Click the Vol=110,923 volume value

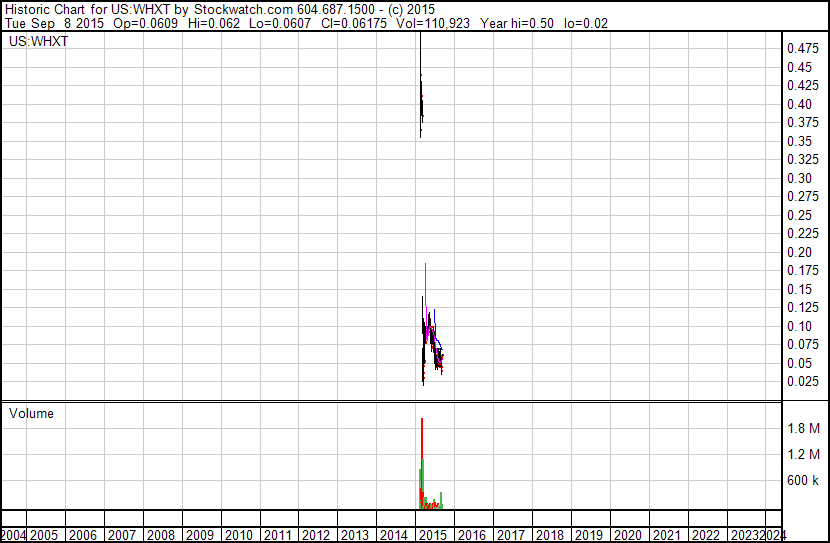[x=433, y=23]
